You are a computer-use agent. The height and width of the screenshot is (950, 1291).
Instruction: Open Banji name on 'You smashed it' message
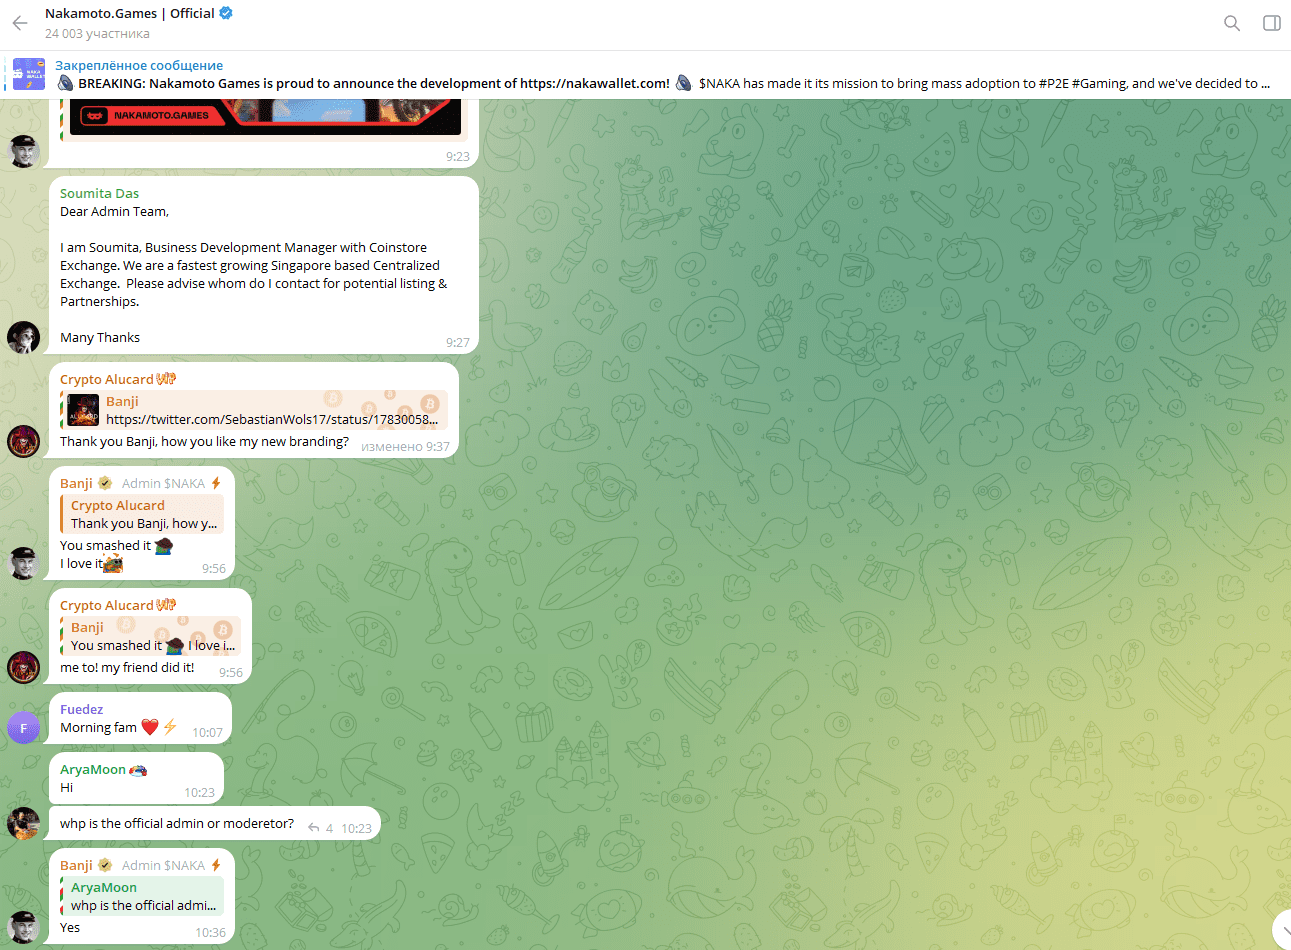[76, 483]
